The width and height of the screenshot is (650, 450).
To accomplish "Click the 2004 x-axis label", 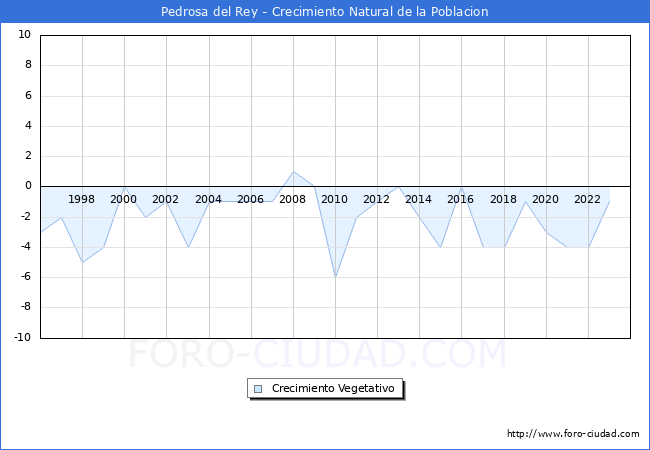I will pos(208,199).
